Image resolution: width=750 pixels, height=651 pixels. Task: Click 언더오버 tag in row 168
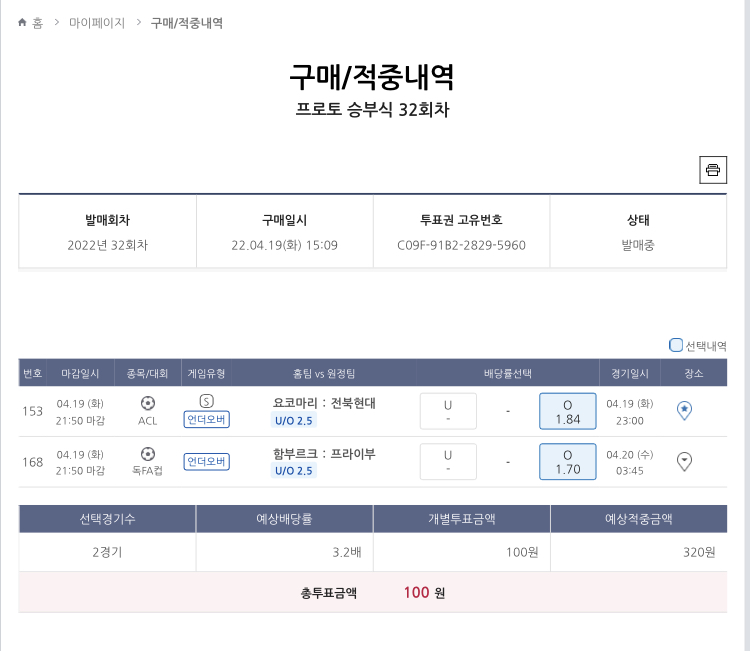pyautogui.click(x=206, y=462)
